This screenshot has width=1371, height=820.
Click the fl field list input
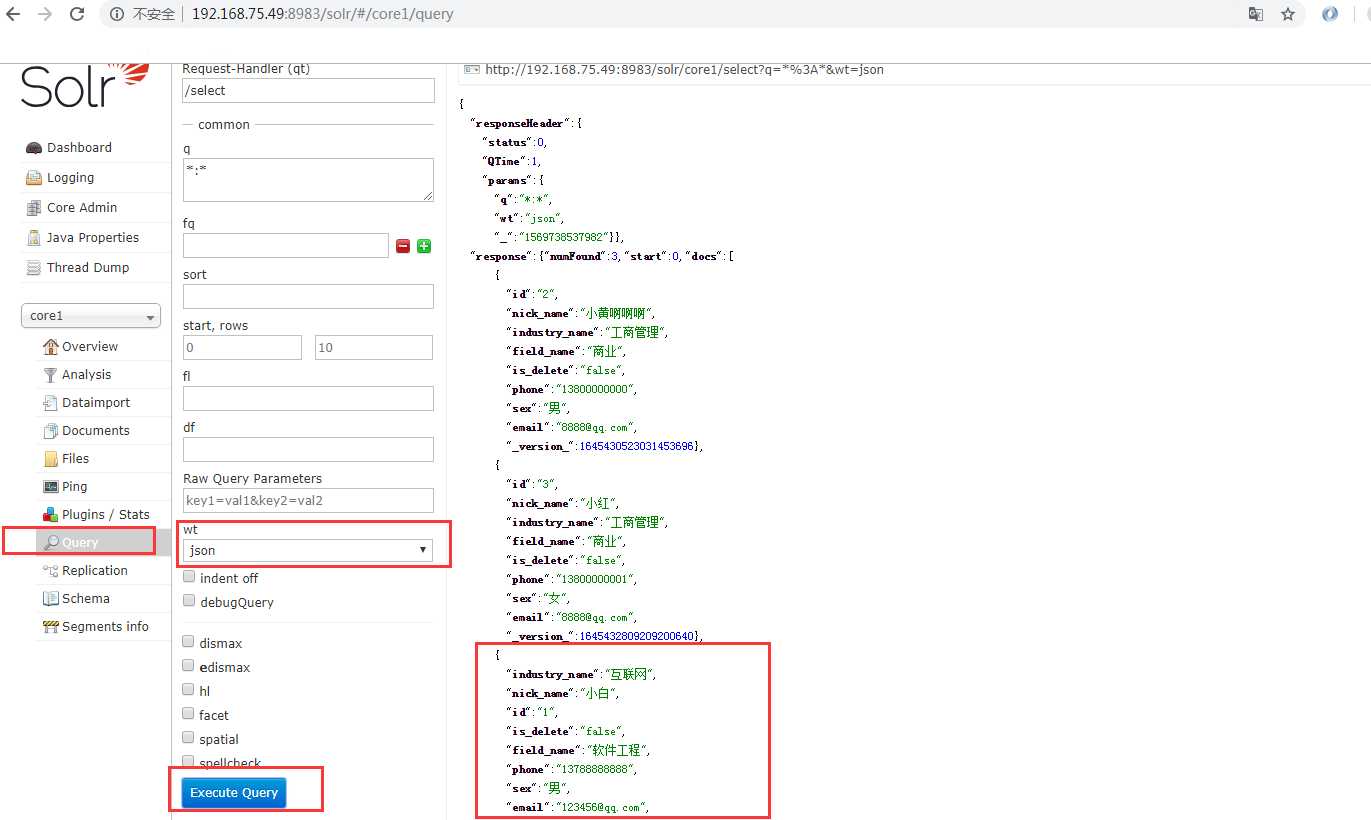[308, 398]
